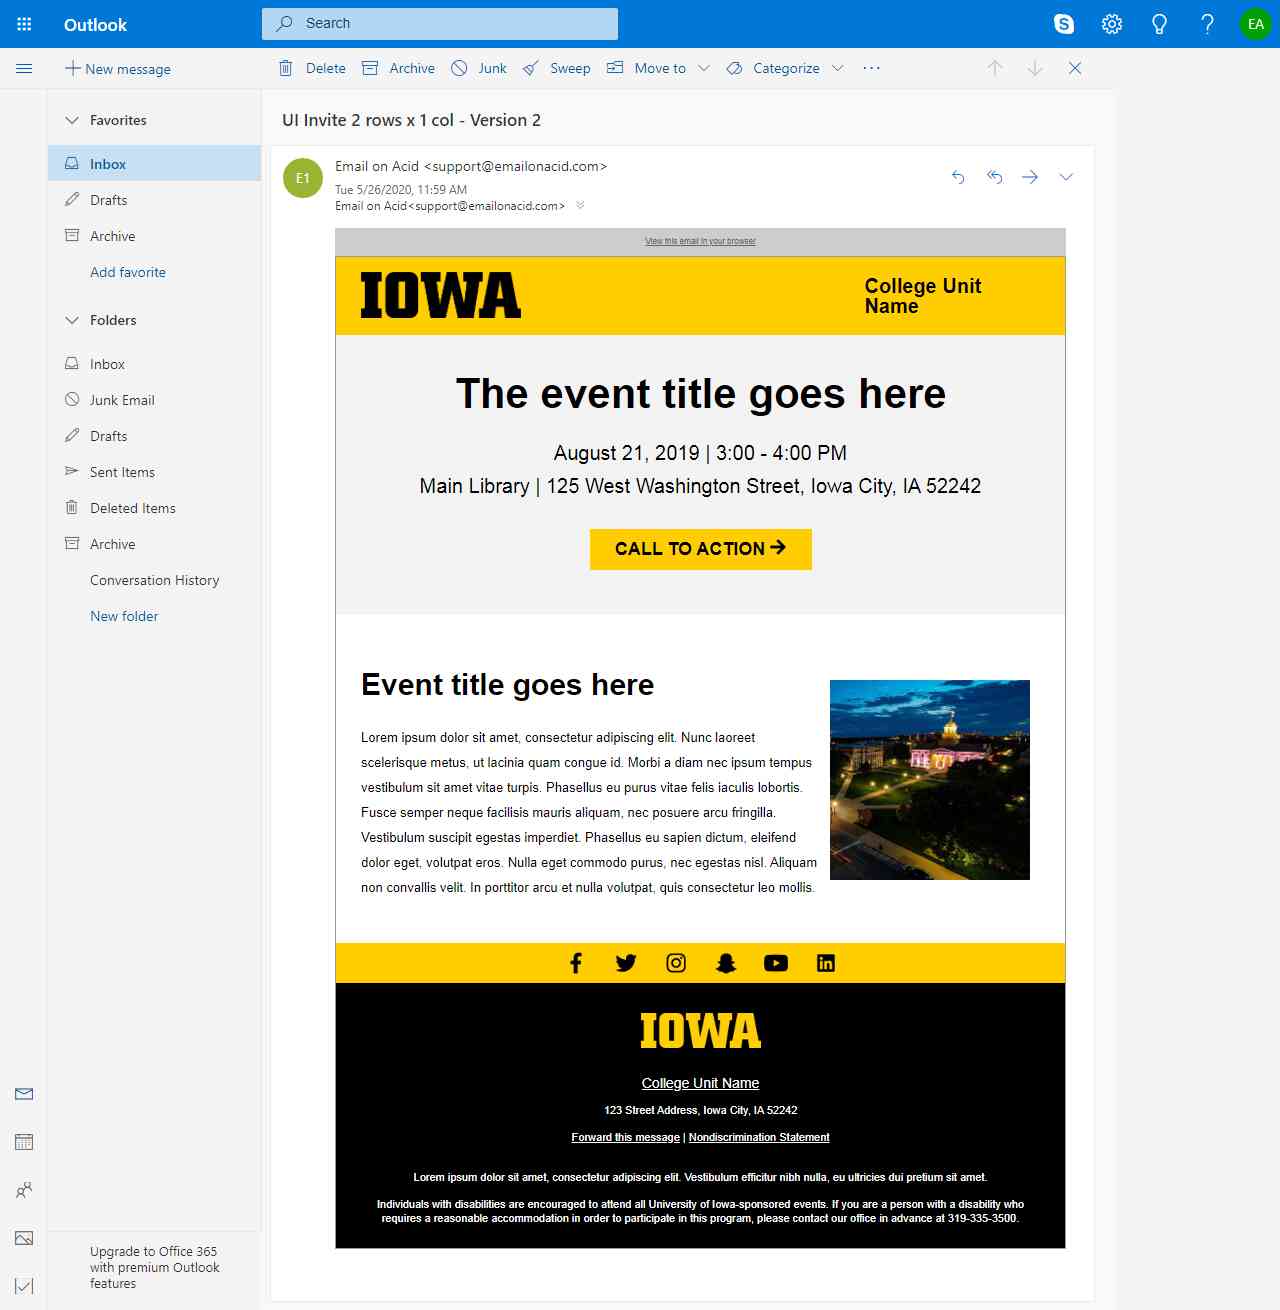Open Outlook settings gear
1280x1310 pixels.
point(1112,24)
